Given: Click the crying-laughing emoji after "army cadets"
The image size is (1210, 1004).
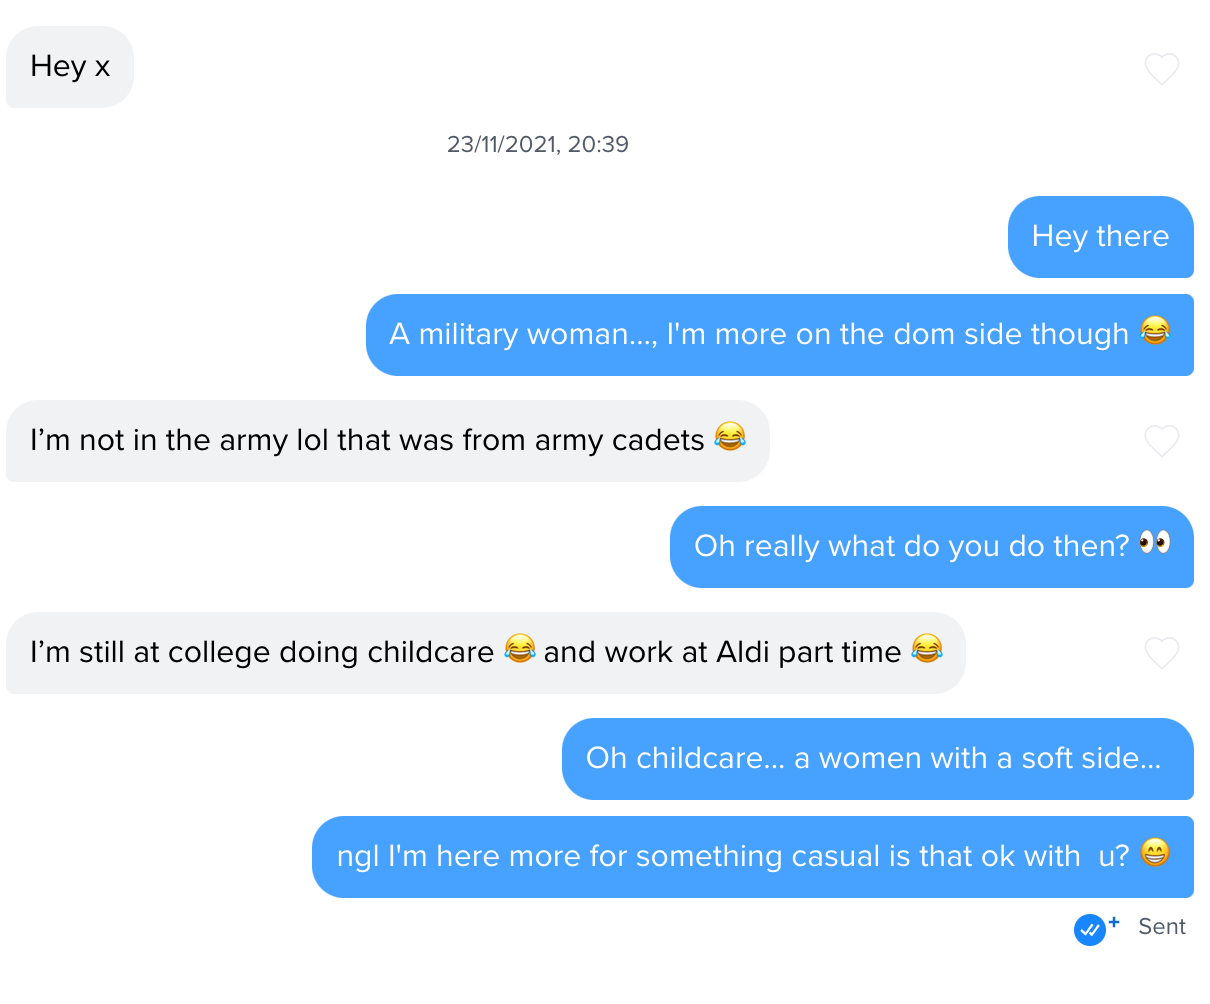Looking at the screenshot, I should coord(730,437).
